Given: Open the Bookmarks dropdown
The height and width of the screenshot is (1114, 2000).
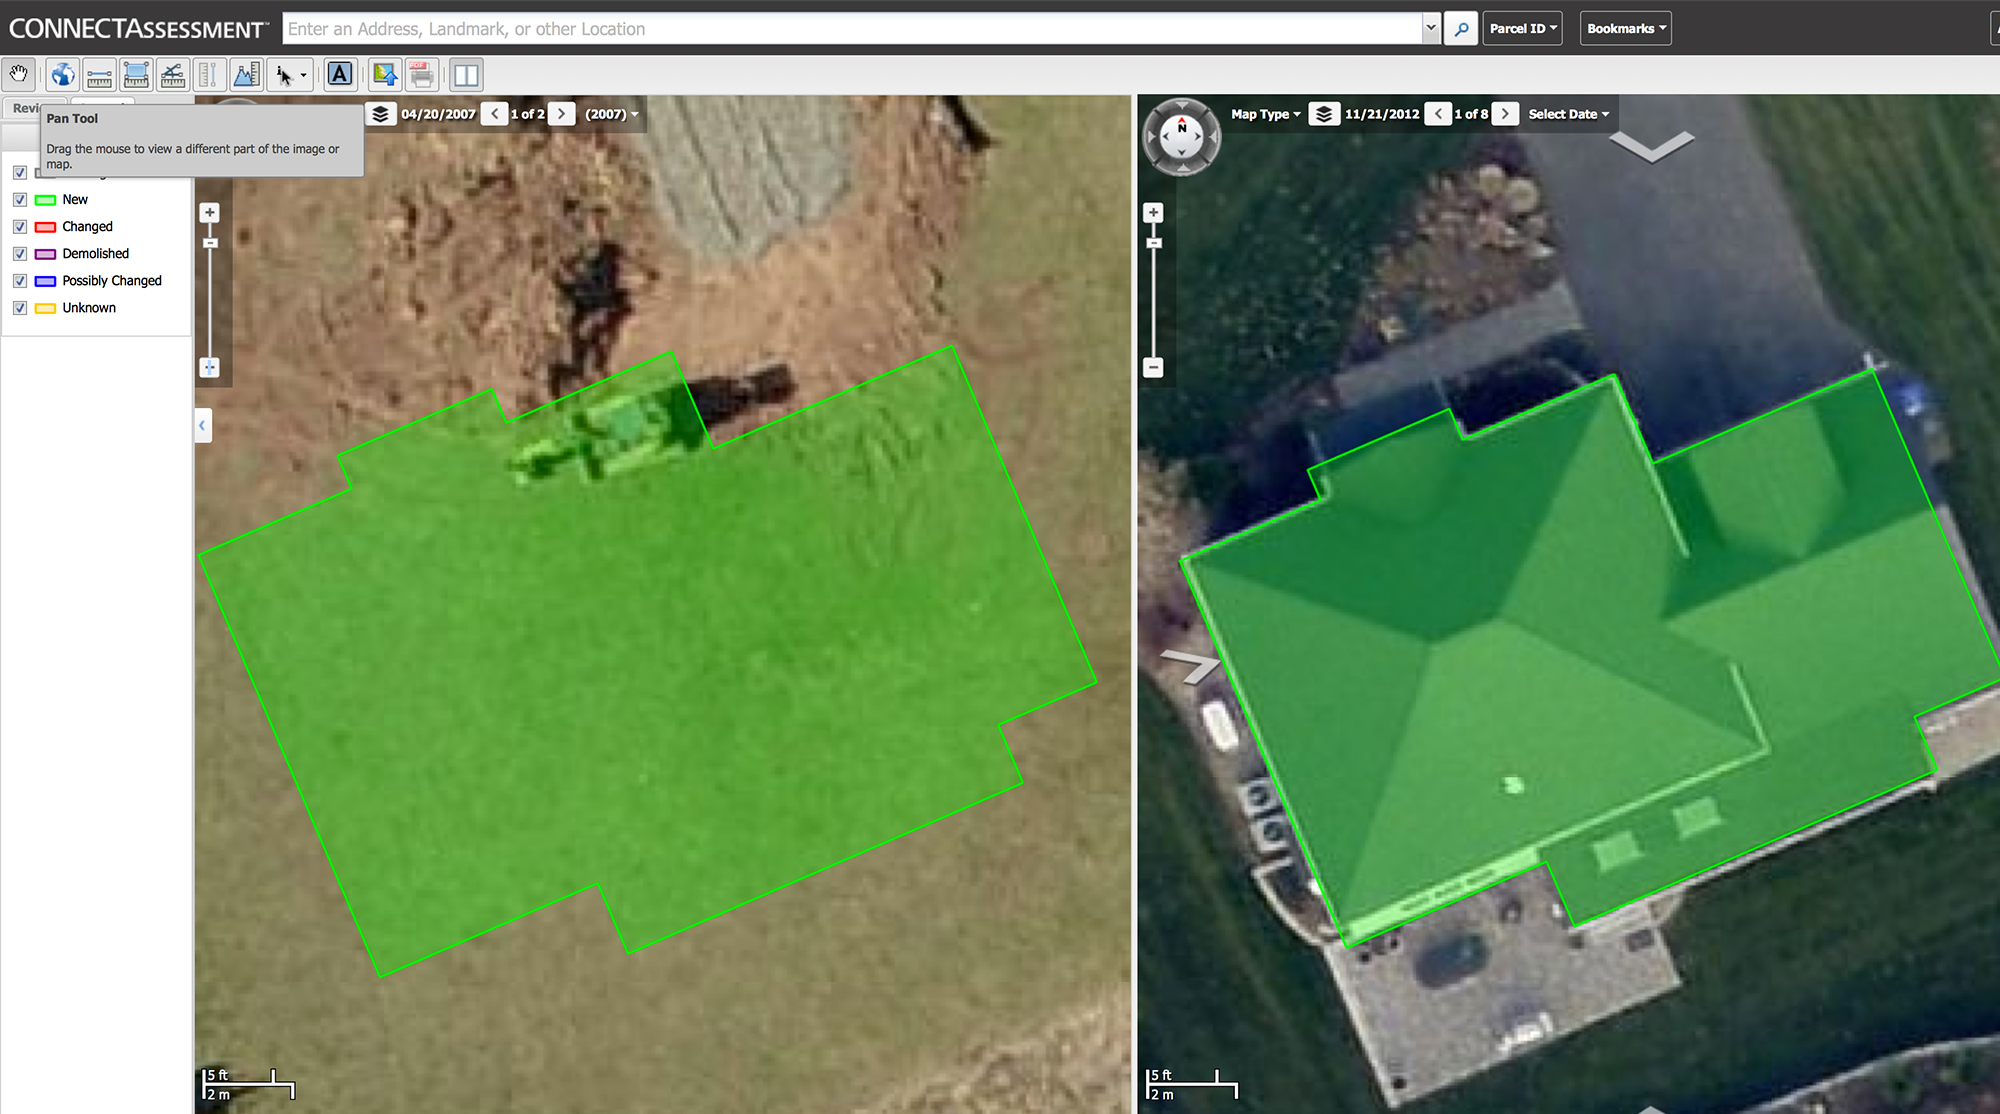Looking at the screenshot, I should pos(1625,29).
